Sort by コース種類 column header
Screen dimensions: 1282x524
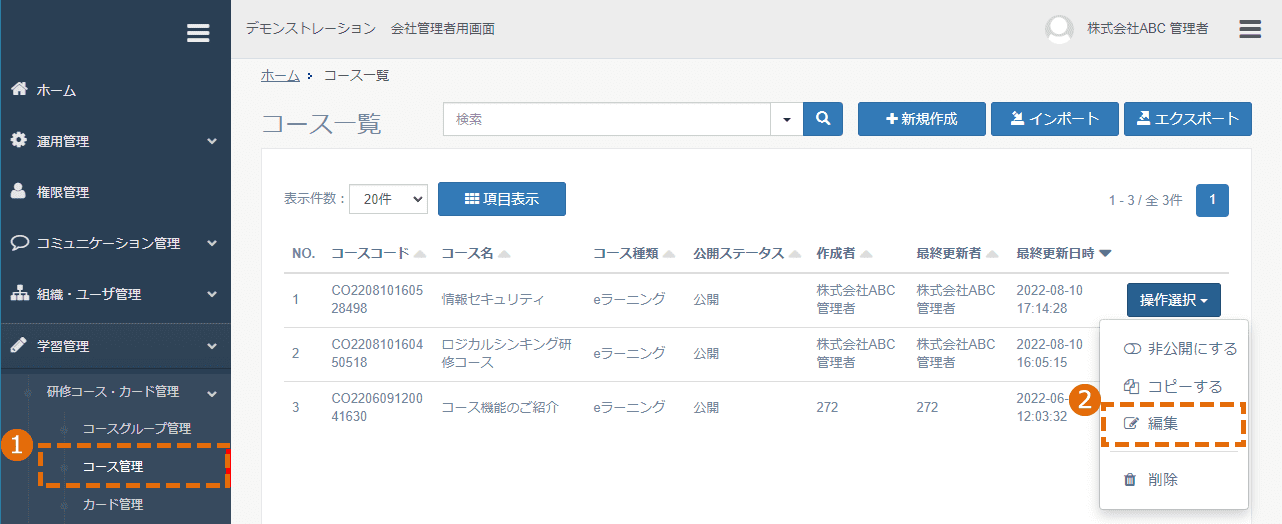pos(634,253)
